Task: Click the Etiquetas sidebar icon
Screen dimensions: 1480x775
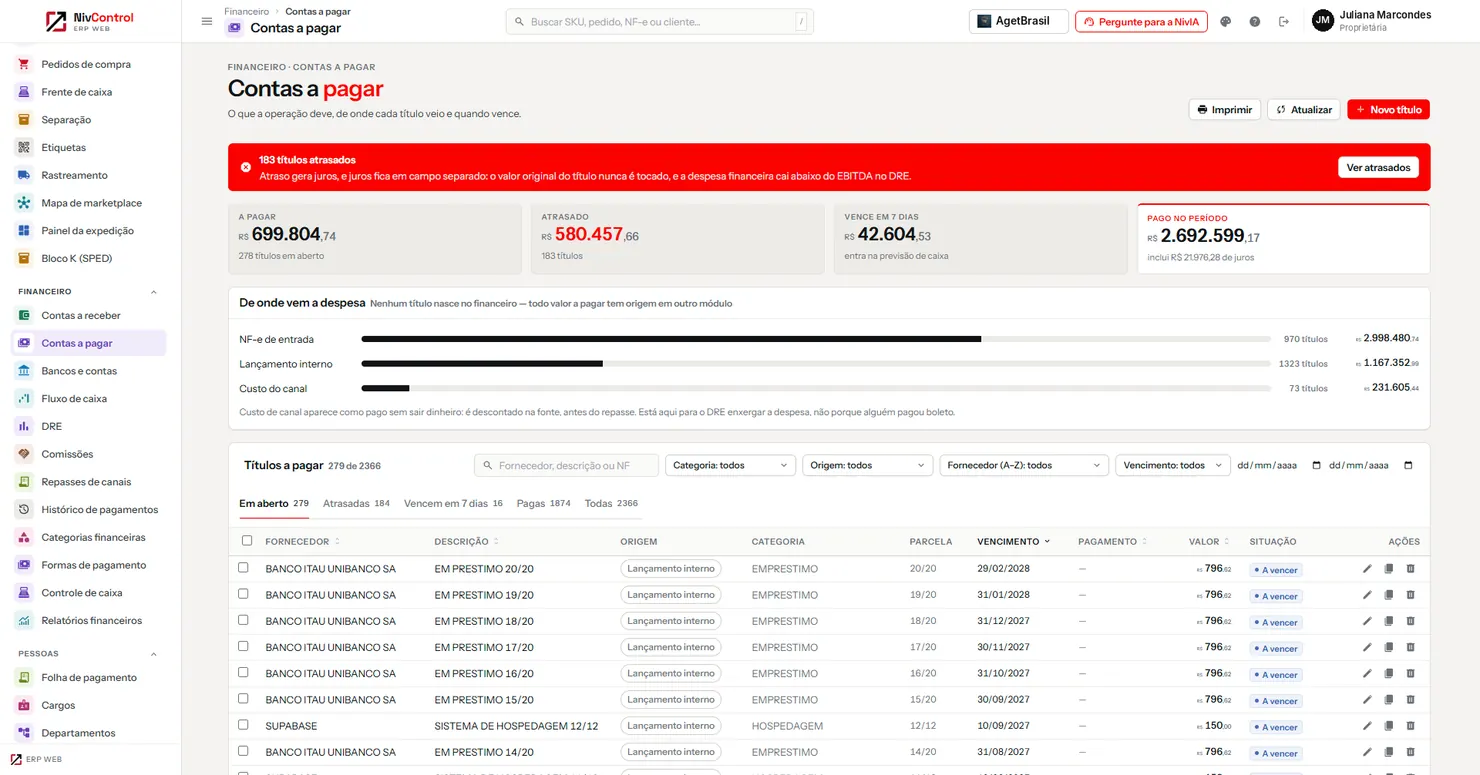Action: [24, 147]
